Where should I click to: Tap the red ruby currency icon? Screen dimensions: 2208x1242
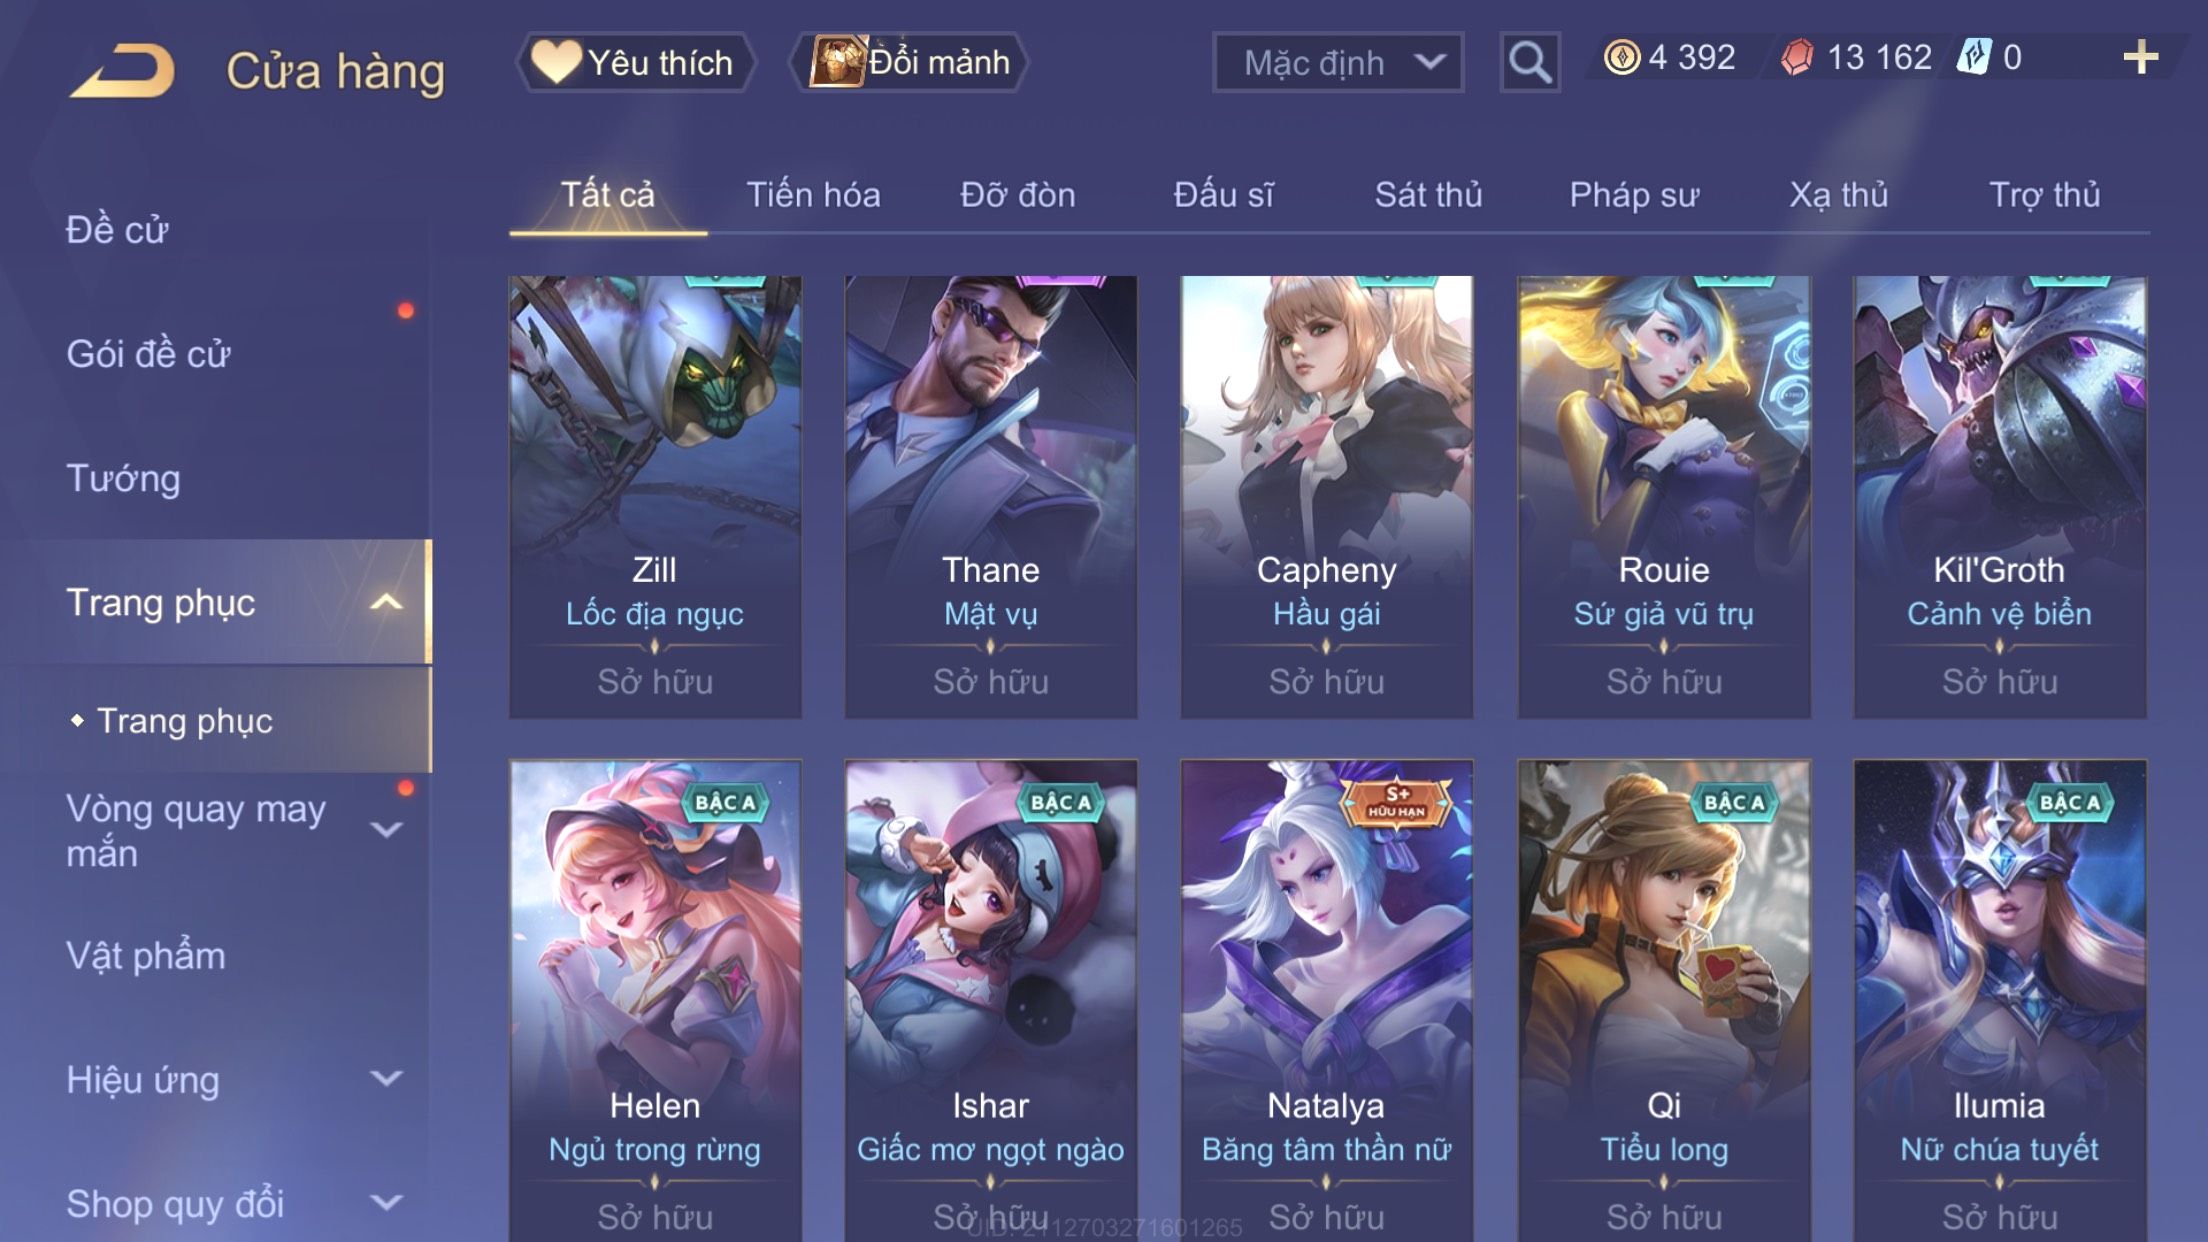(x=1797, y=57)
